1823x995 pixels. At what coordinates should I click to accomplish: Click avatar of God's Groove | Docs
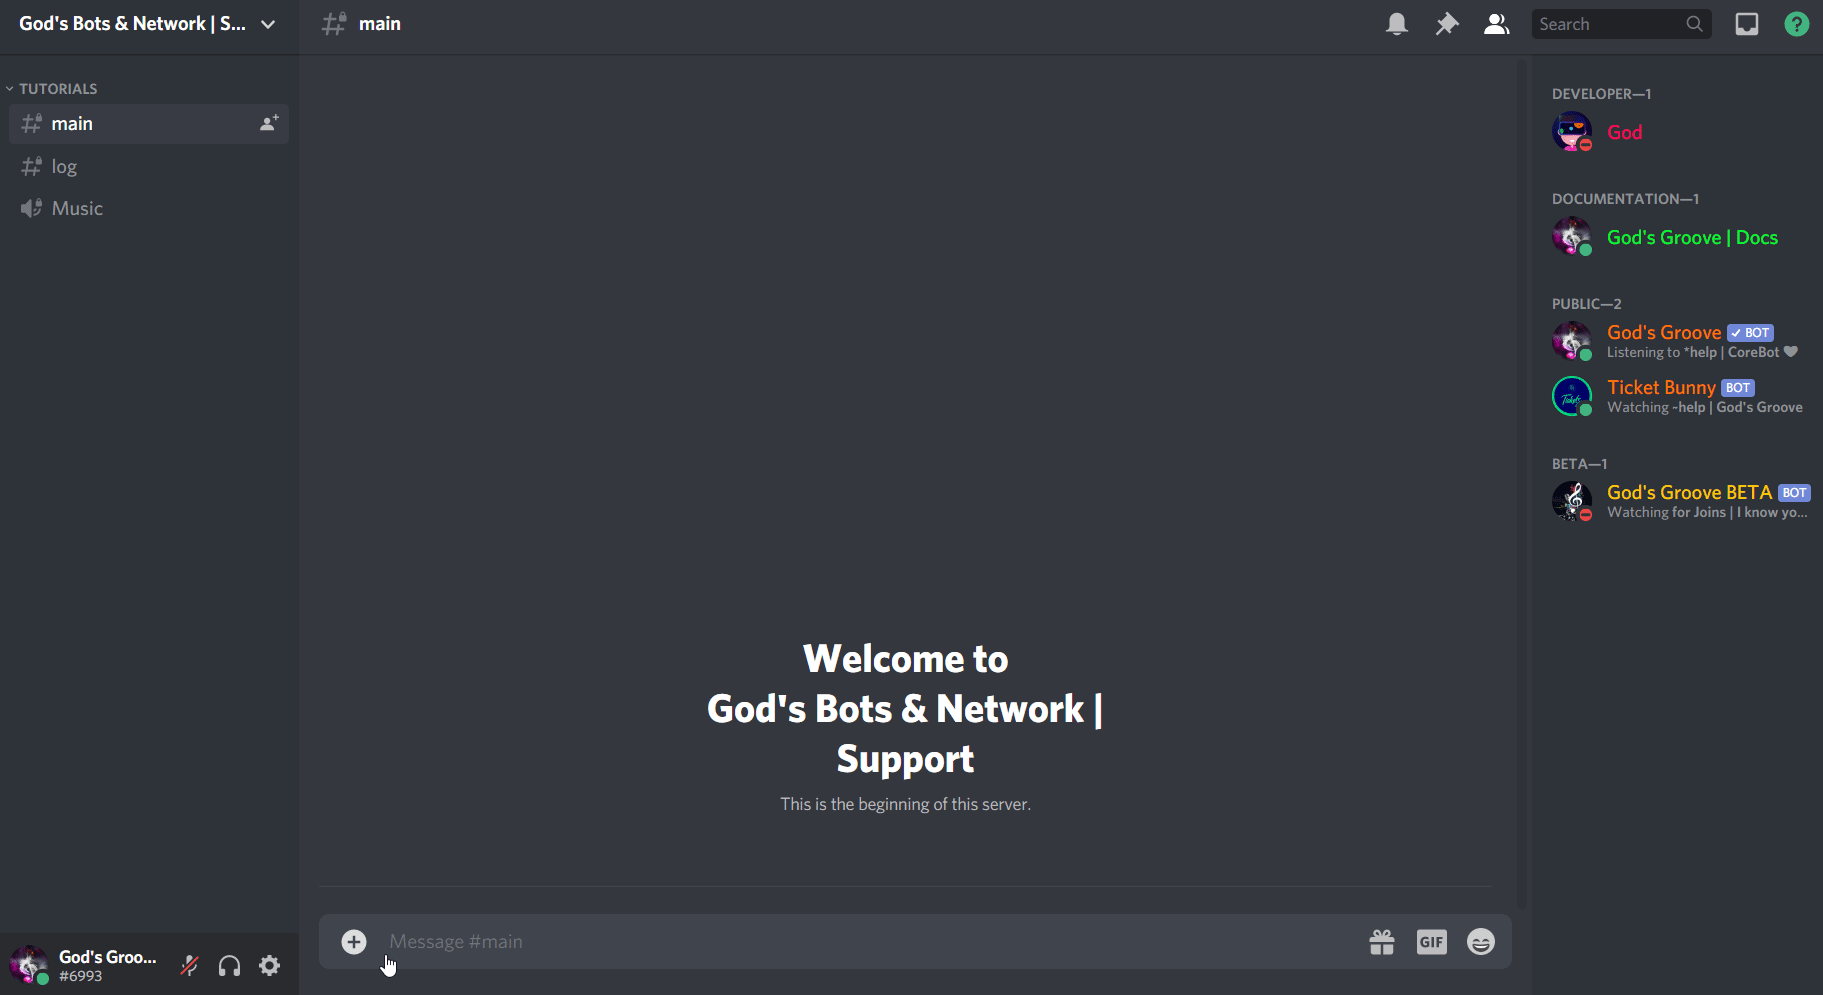[x=1572, y=237]
